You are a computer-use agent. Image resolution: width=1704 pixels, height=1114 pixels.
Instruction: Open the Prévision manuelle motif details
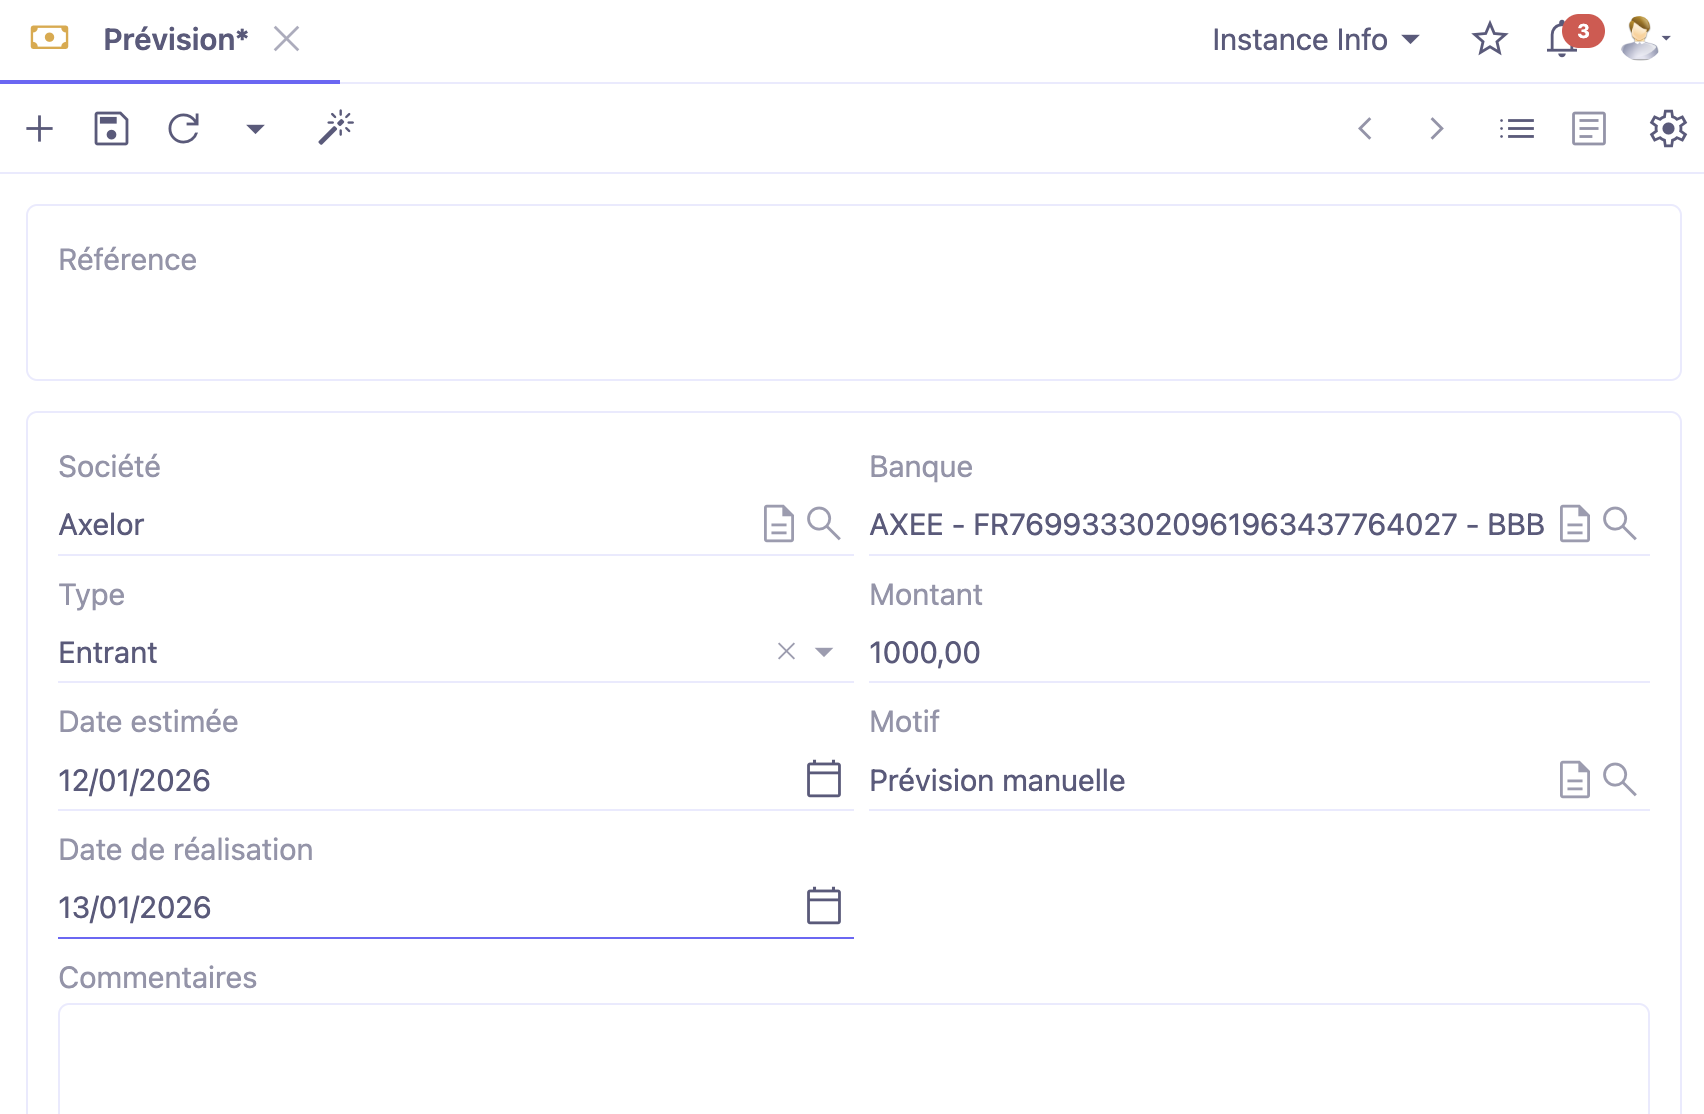click(x=1574, y=779)
